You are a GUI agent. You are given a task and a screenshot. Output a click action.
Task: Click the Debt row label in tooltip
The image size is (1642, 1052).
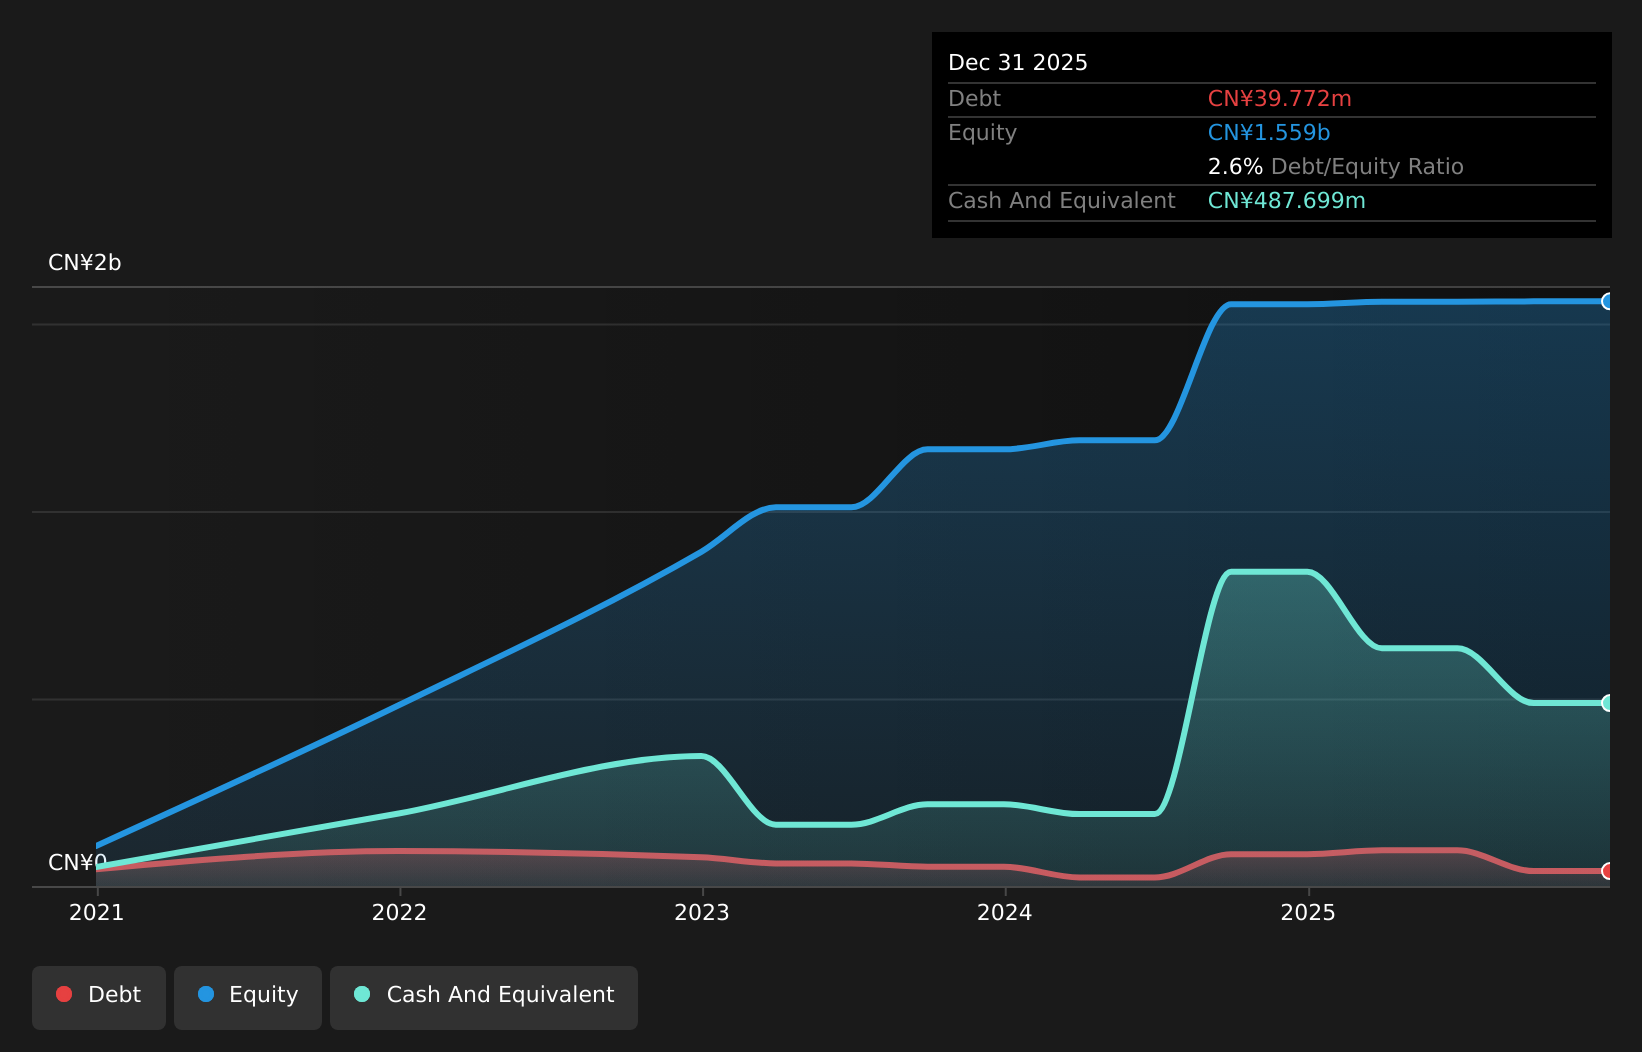click(975, 99)
